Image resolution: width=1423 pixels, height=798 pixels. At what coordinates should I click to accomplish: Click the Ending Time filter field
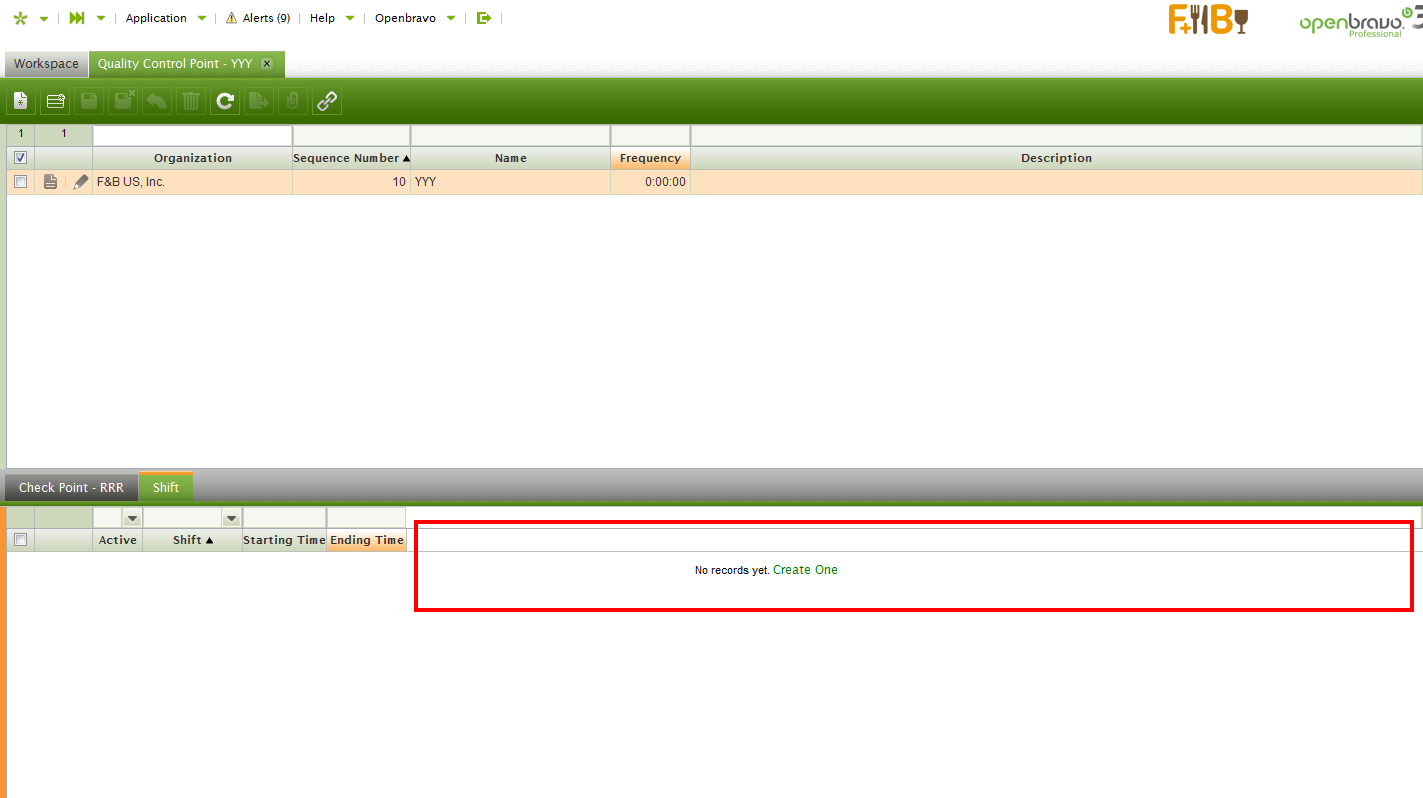pyautogui.click(x=366, y=518)
